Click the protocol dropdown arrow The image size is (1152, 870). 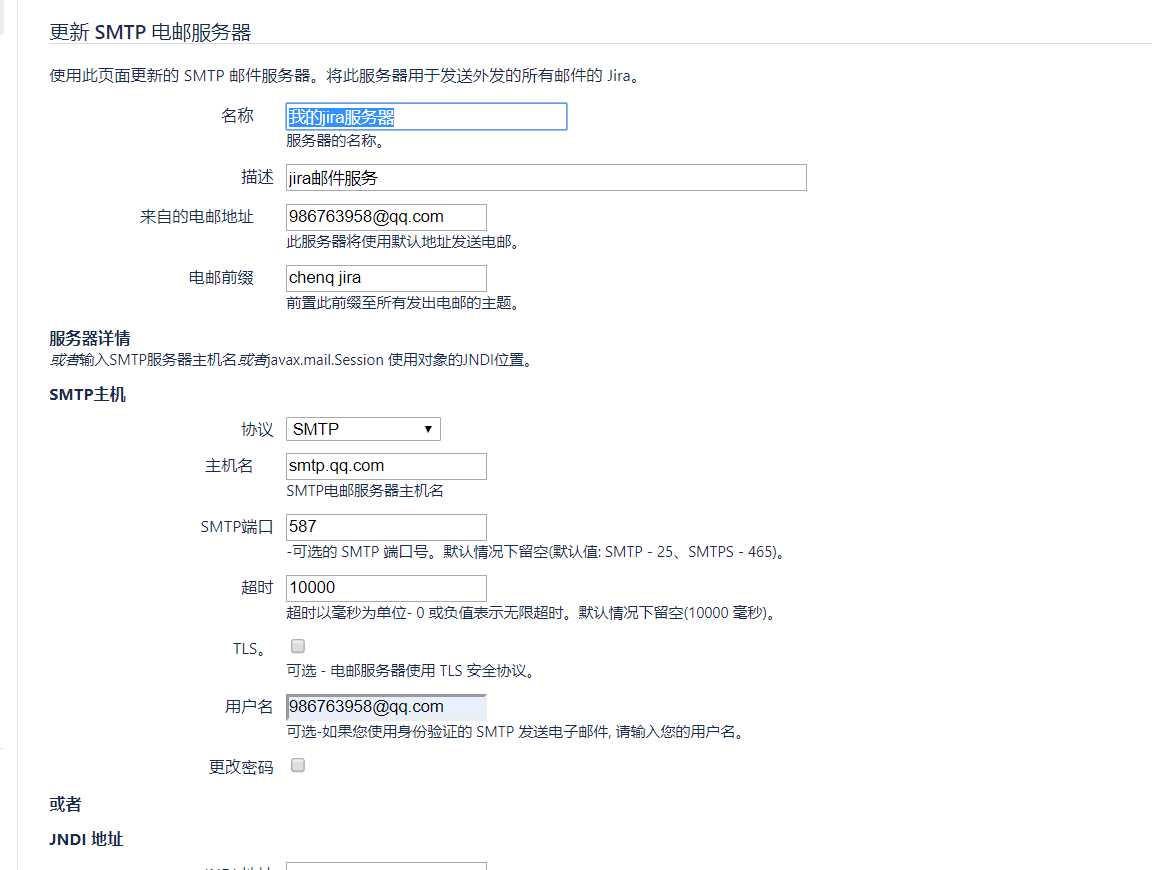pos(430,428)
